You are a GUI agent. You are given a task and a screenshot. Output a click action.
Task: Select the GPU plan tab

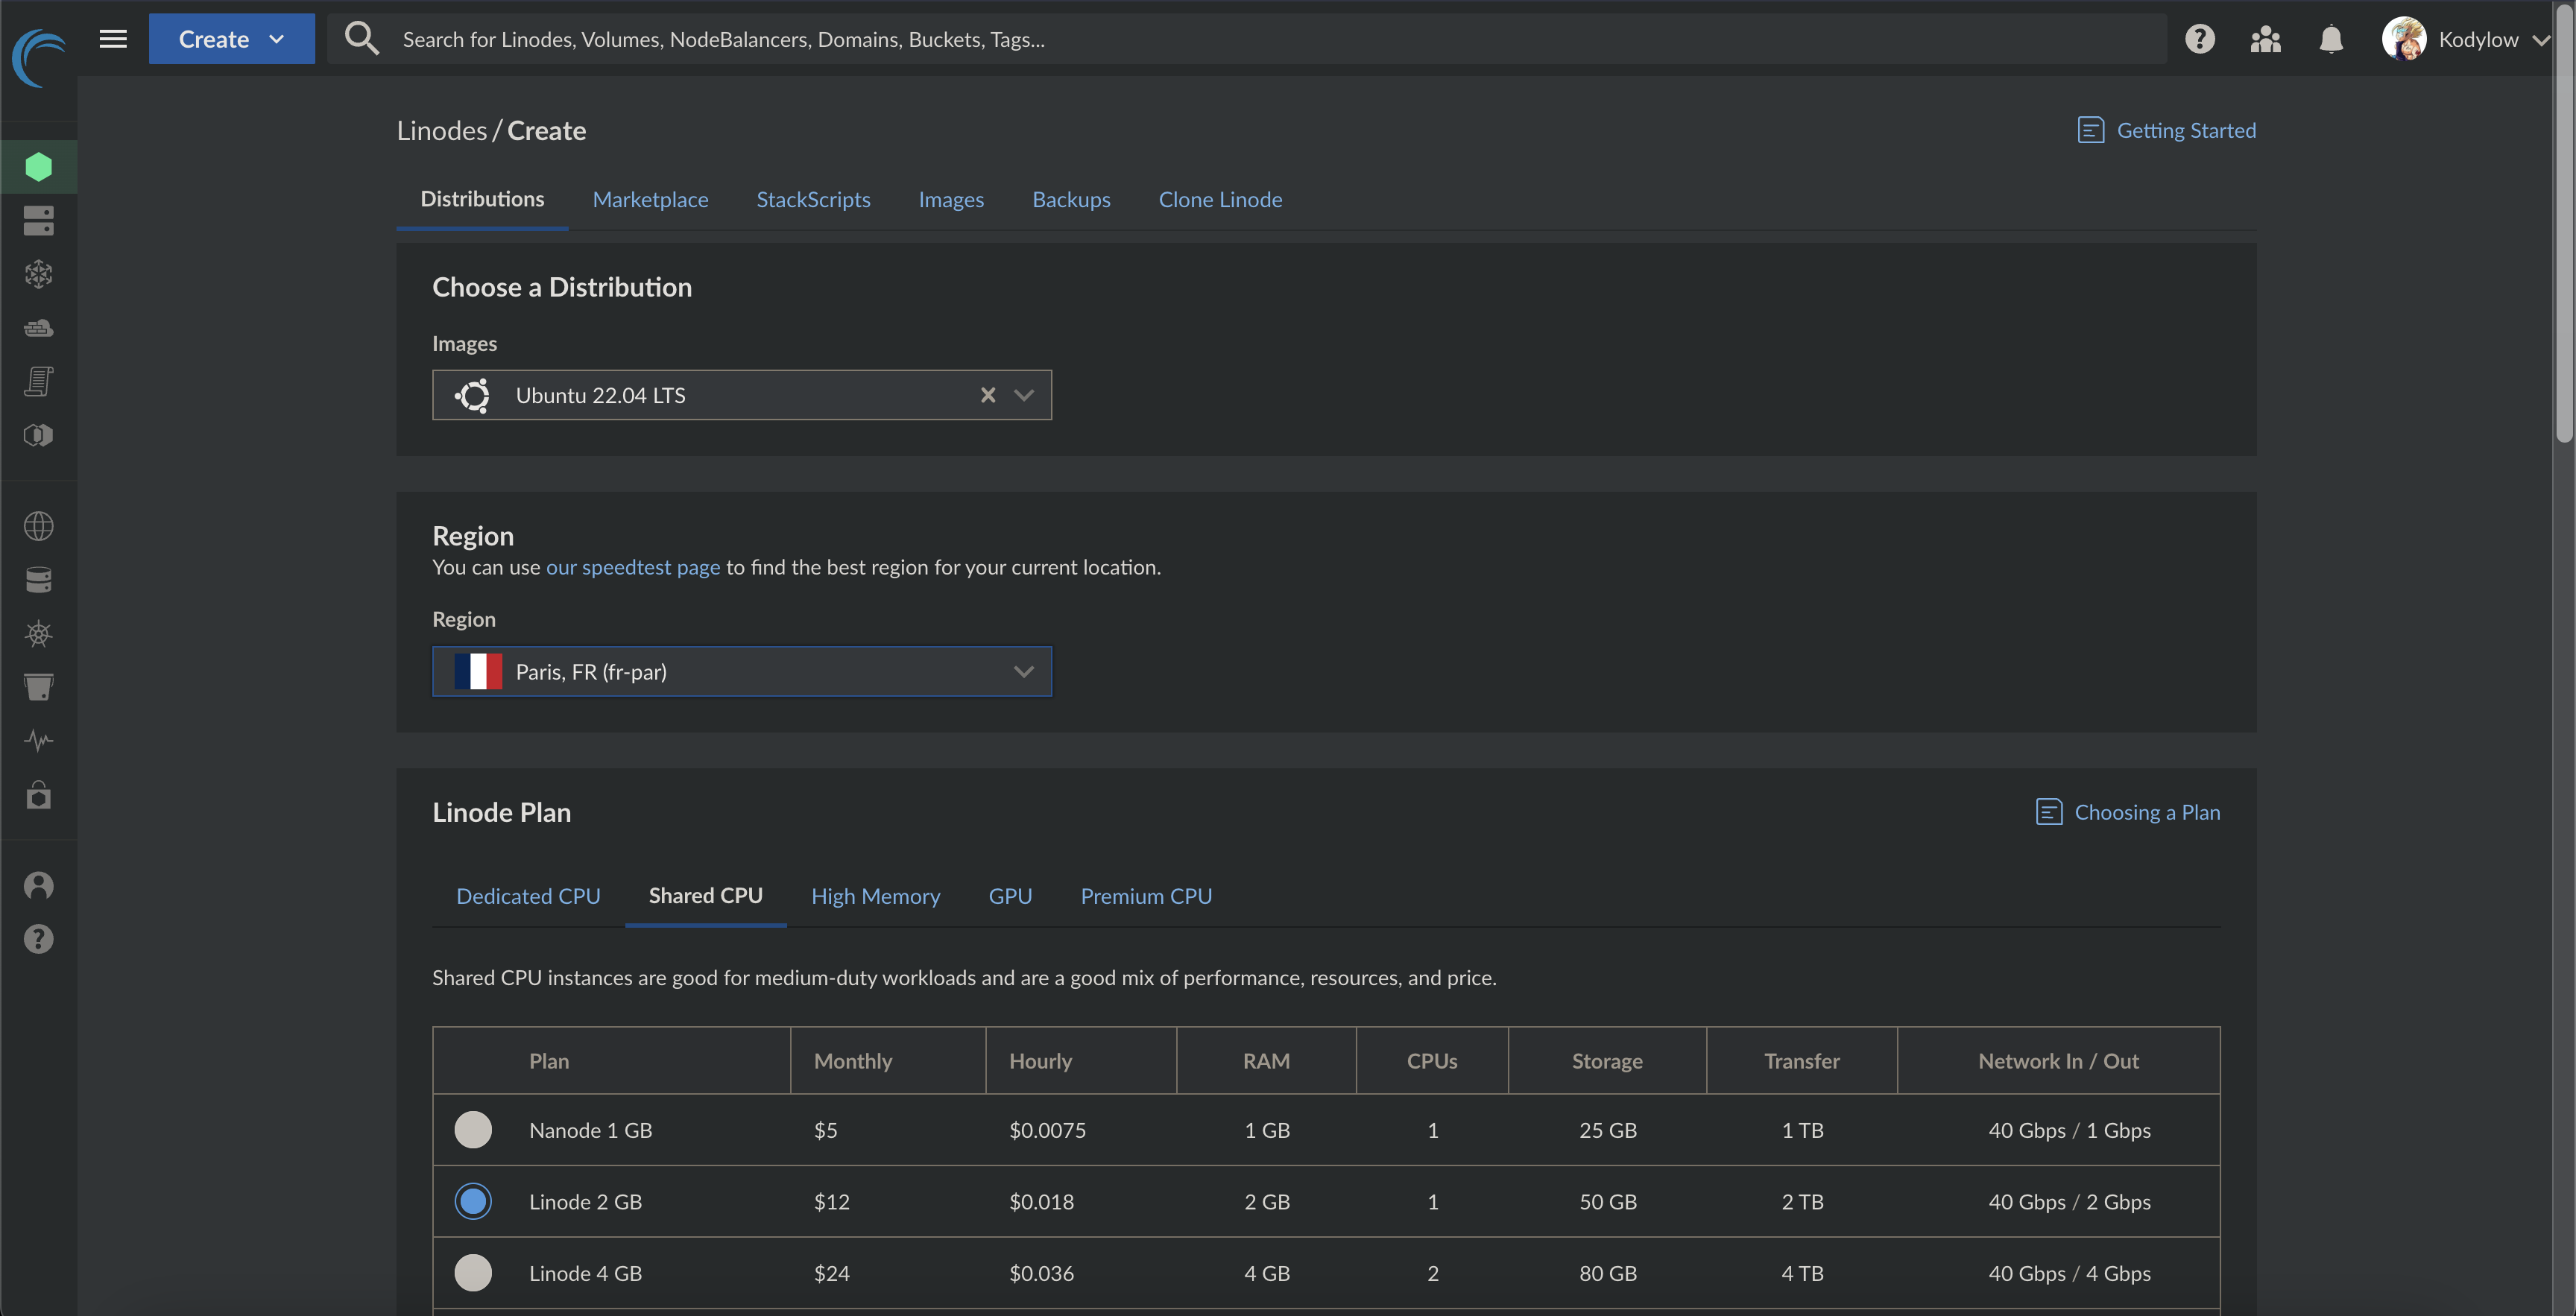pyautogui.click(x=1010, y=896)
